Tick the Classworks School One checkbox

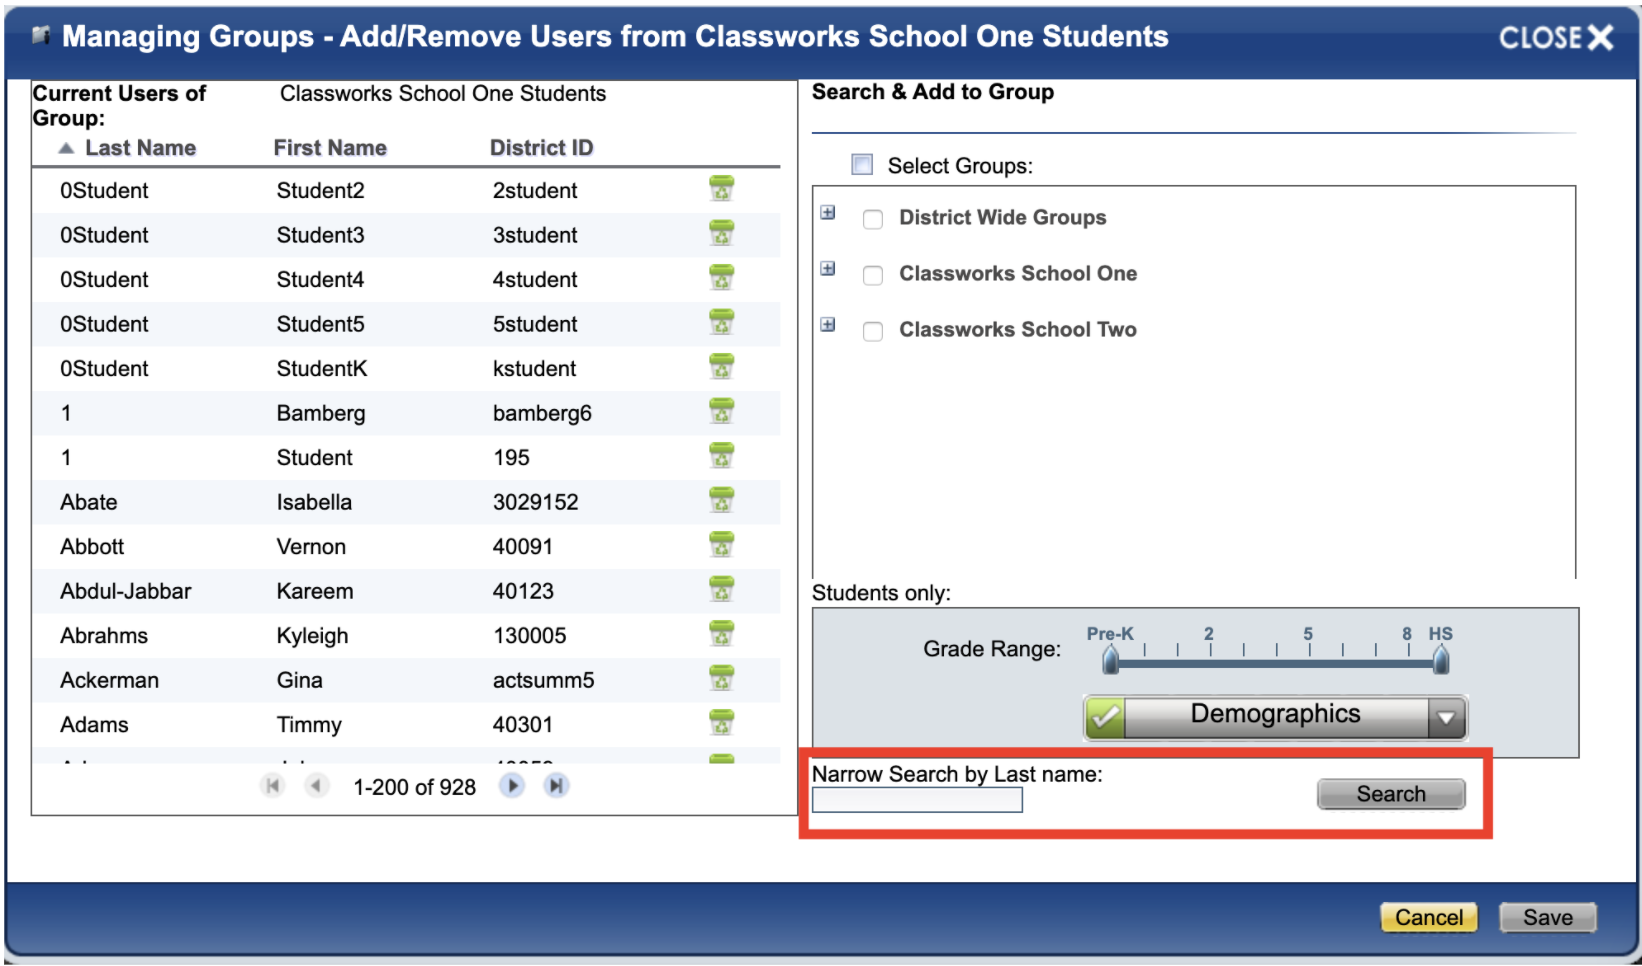pyautogui.click(x=873, y=275)
